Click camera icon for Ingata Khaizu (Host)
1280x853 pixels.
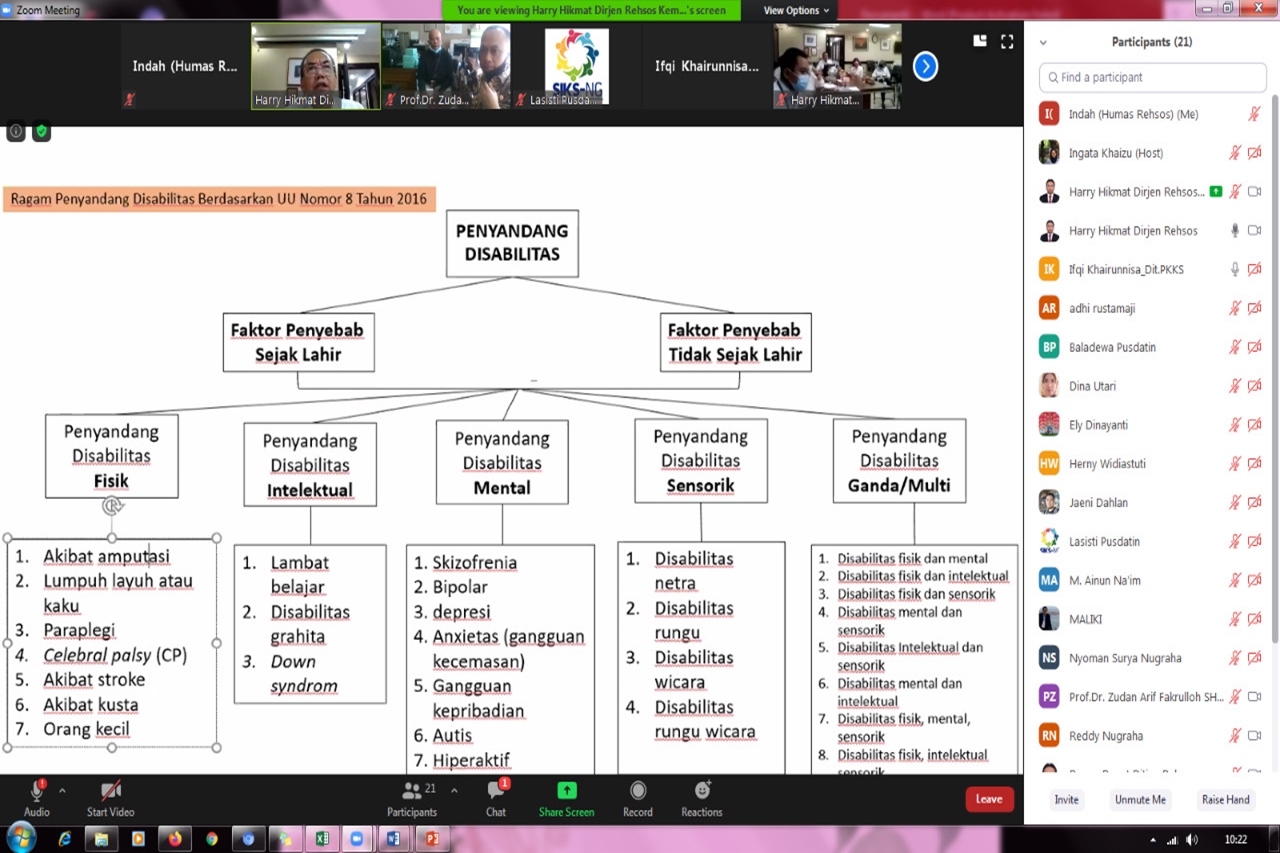[x=1254, y=153]
